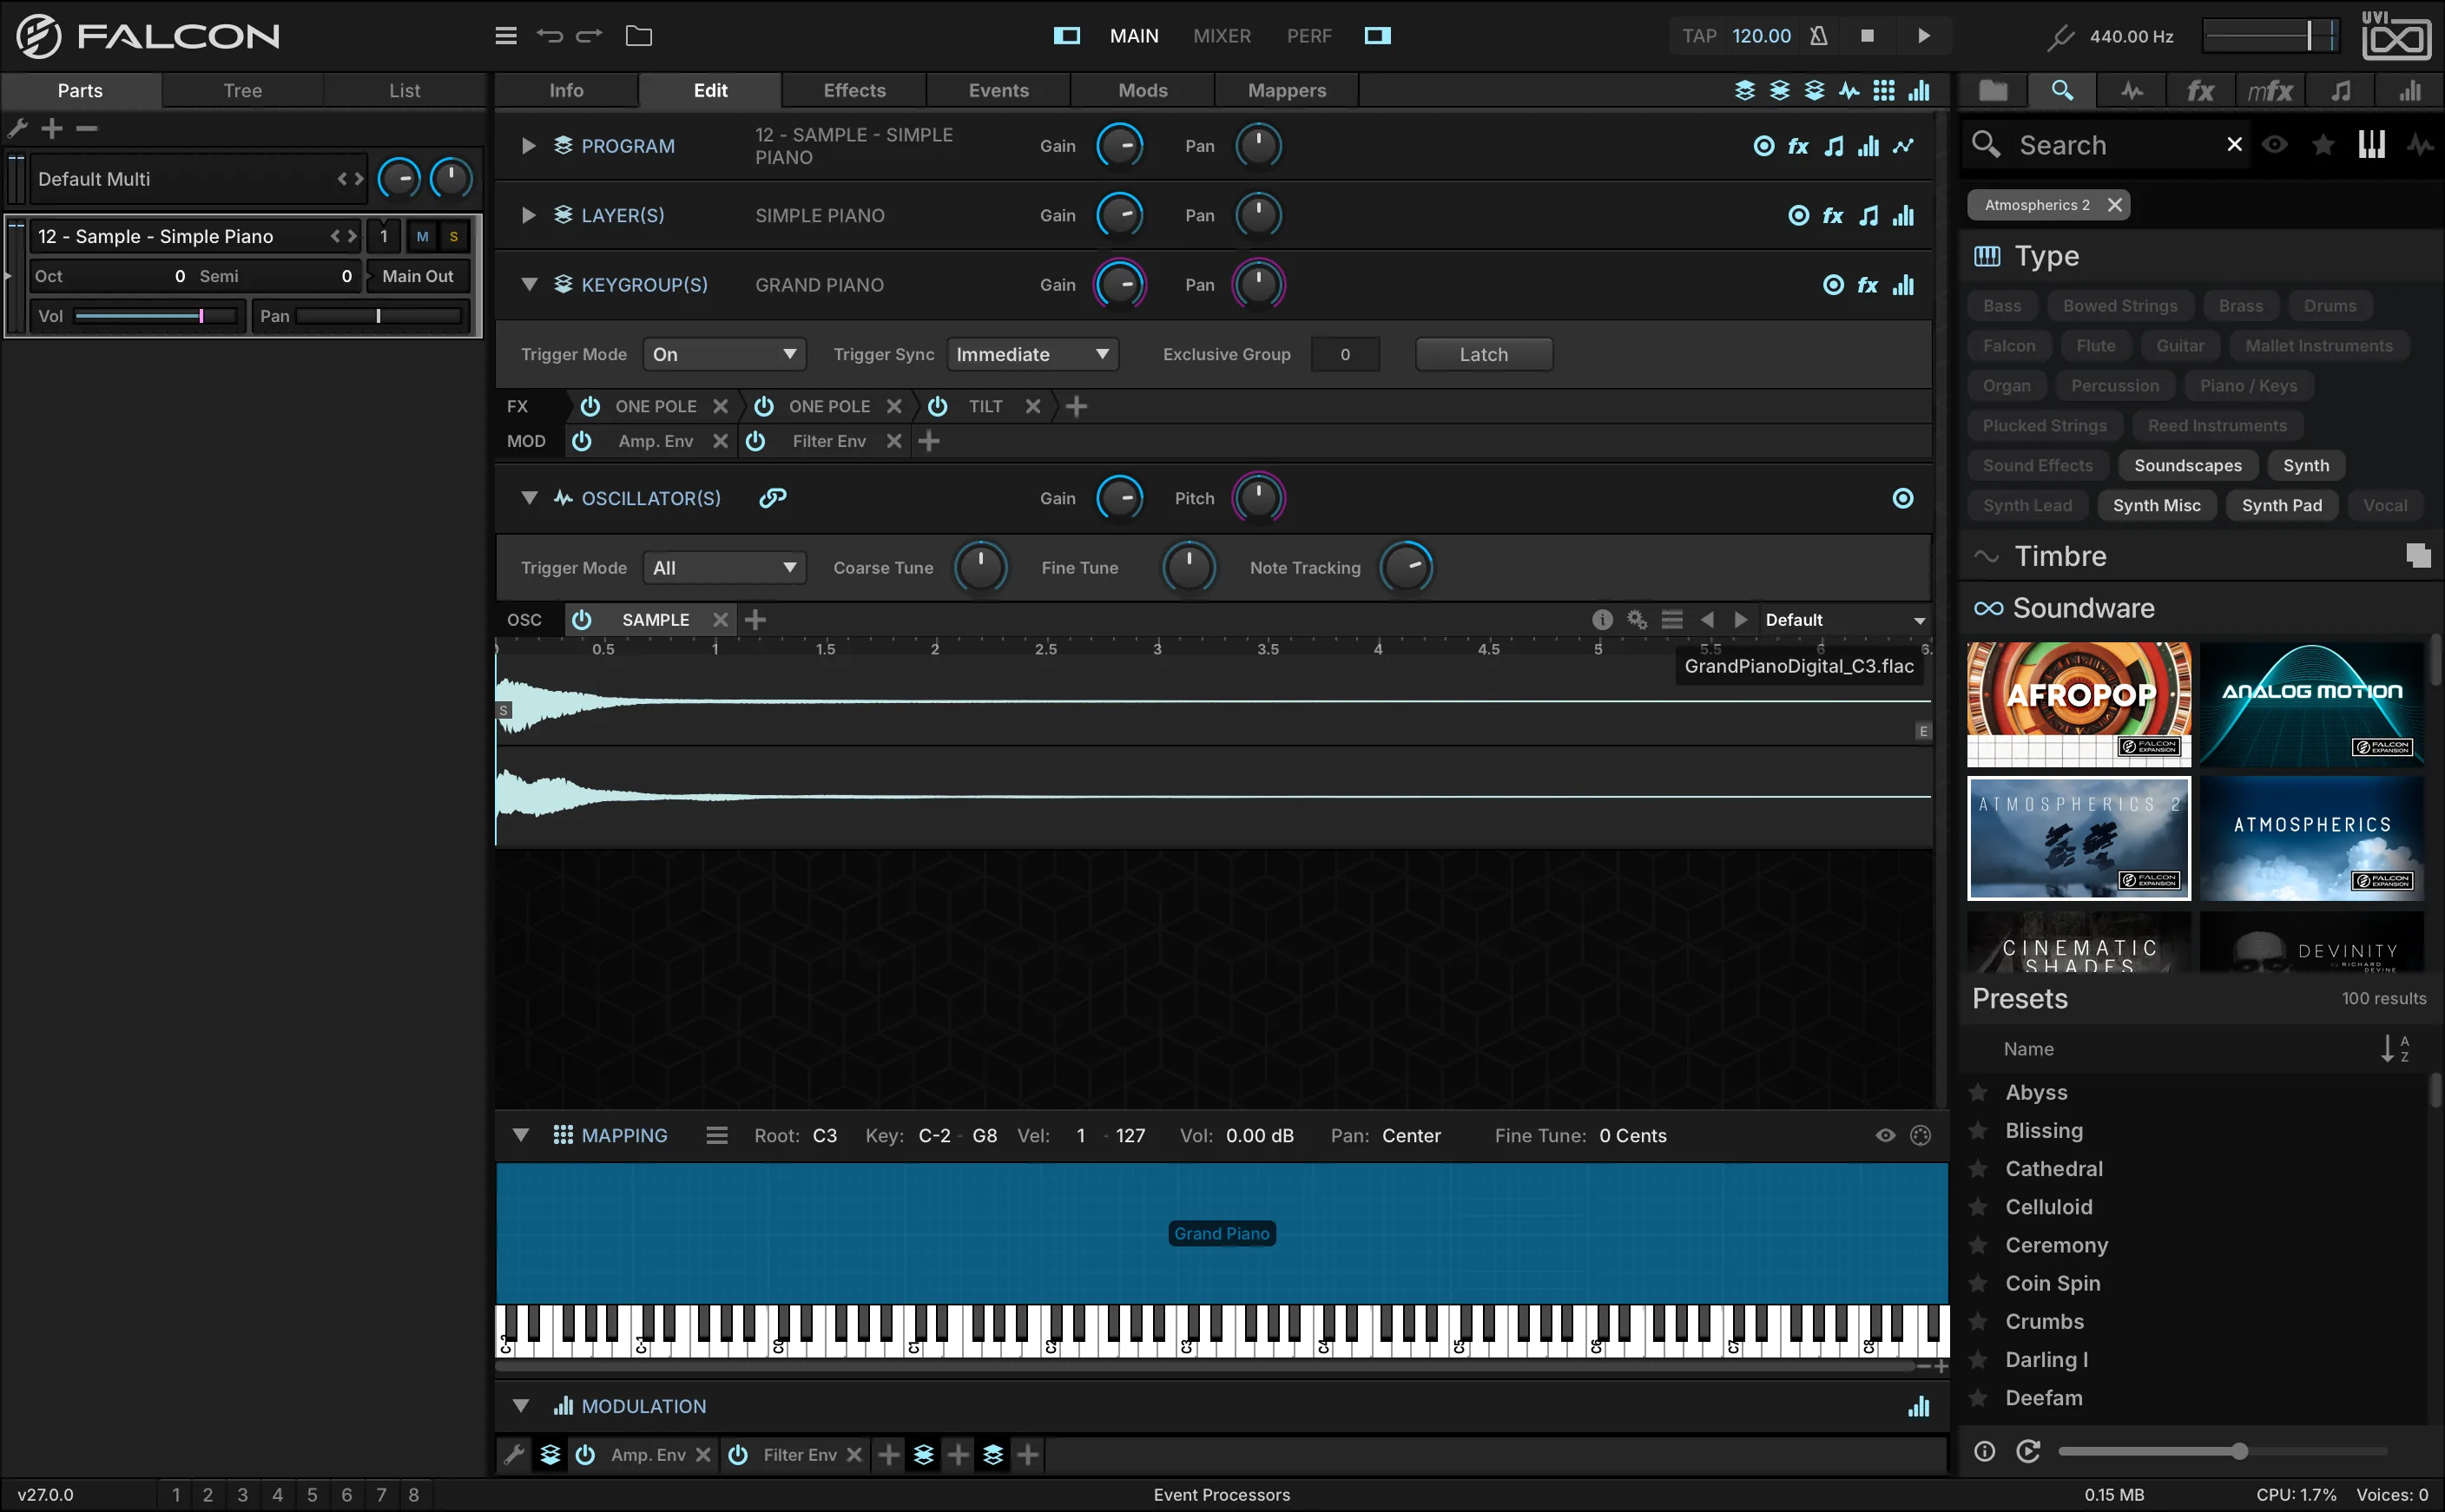
Task: Toggle the eye visibility icon in MAPPING header
Action: tap(1885, 1135)
